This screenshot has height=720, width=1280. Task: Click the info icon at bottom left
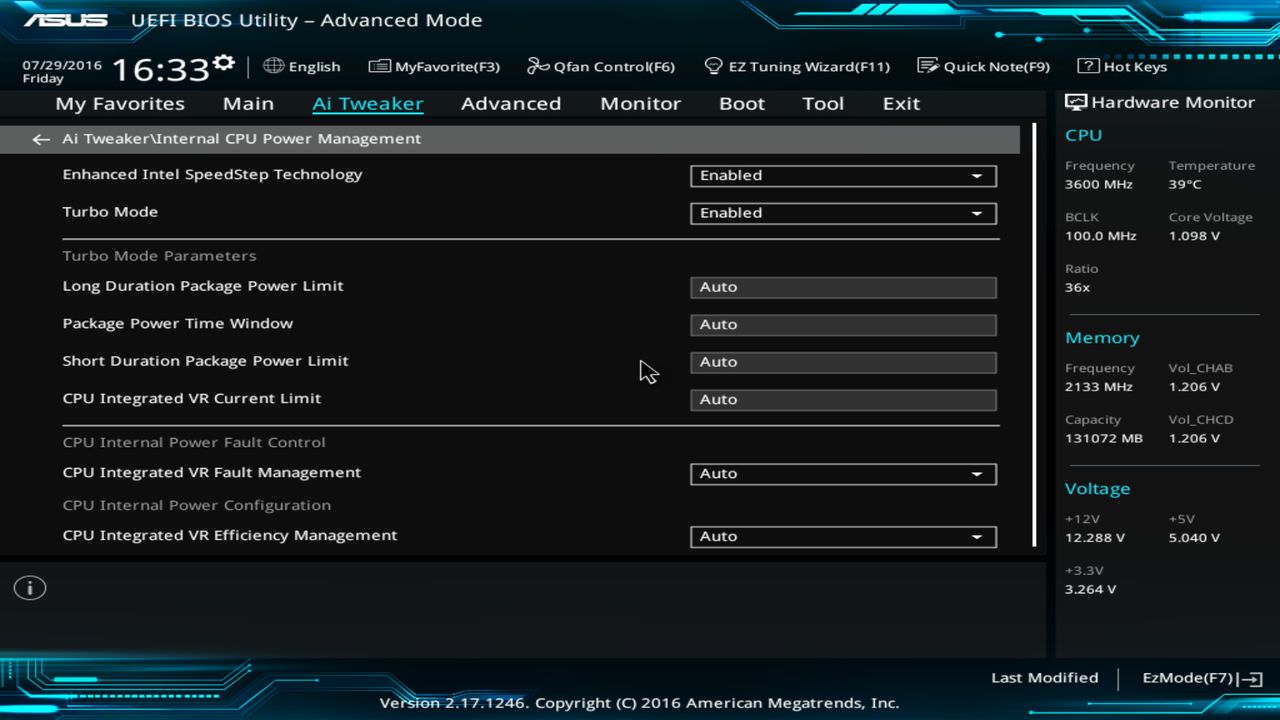pyautogui.click(x=29, y=588)
